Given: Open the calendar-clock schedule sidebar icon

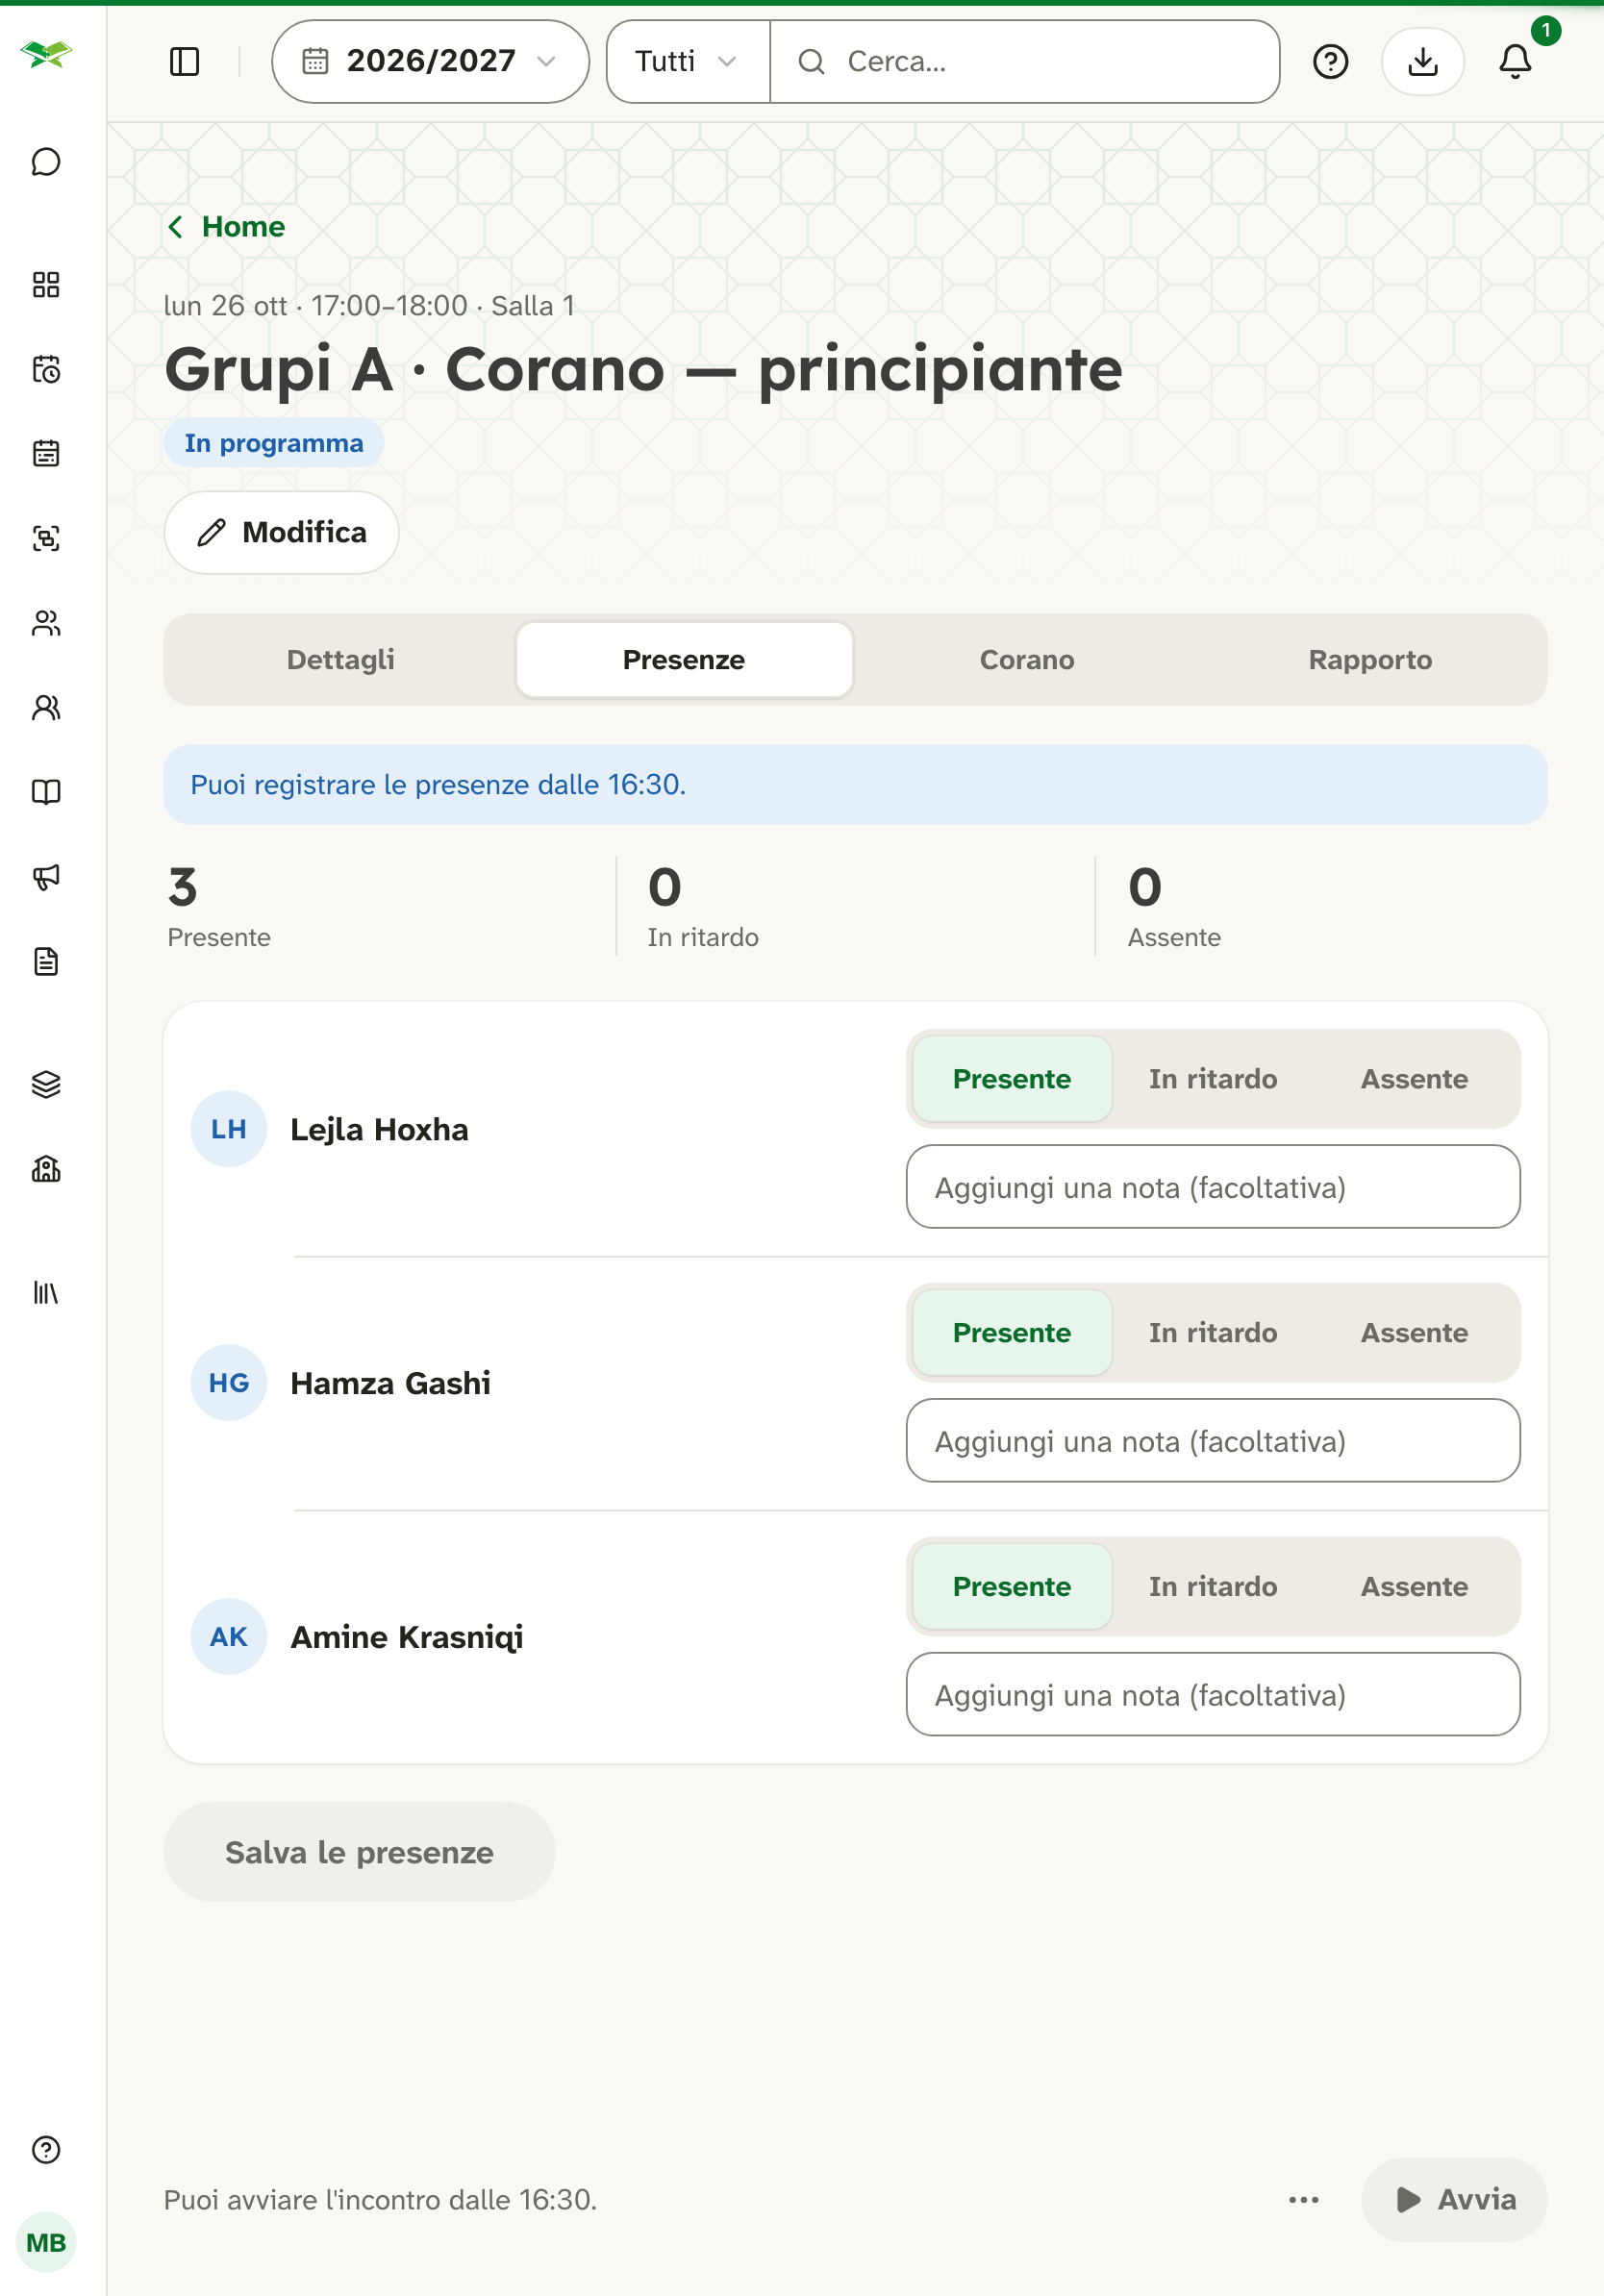Looking at the screenshot, I should click(x=46, y=370).
